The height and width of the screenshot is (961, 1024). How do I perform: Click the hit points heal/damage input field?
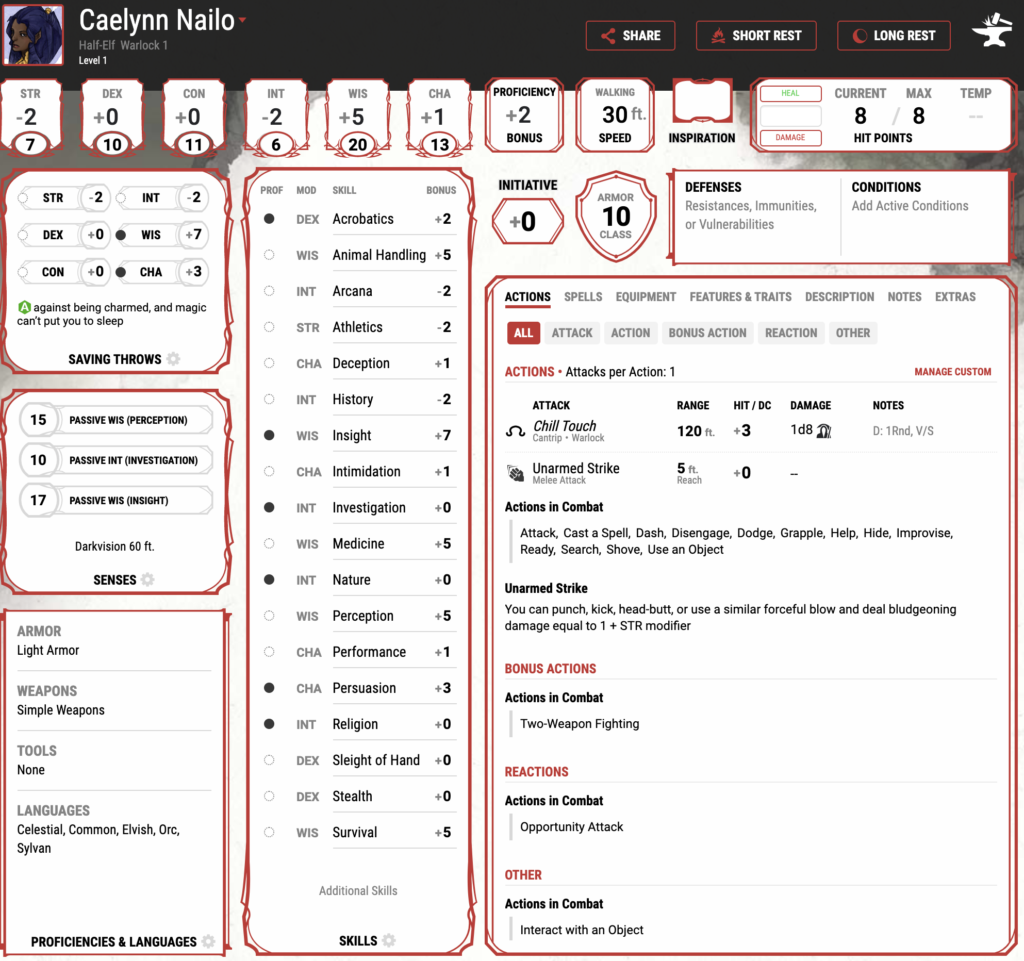pos(790,116)
